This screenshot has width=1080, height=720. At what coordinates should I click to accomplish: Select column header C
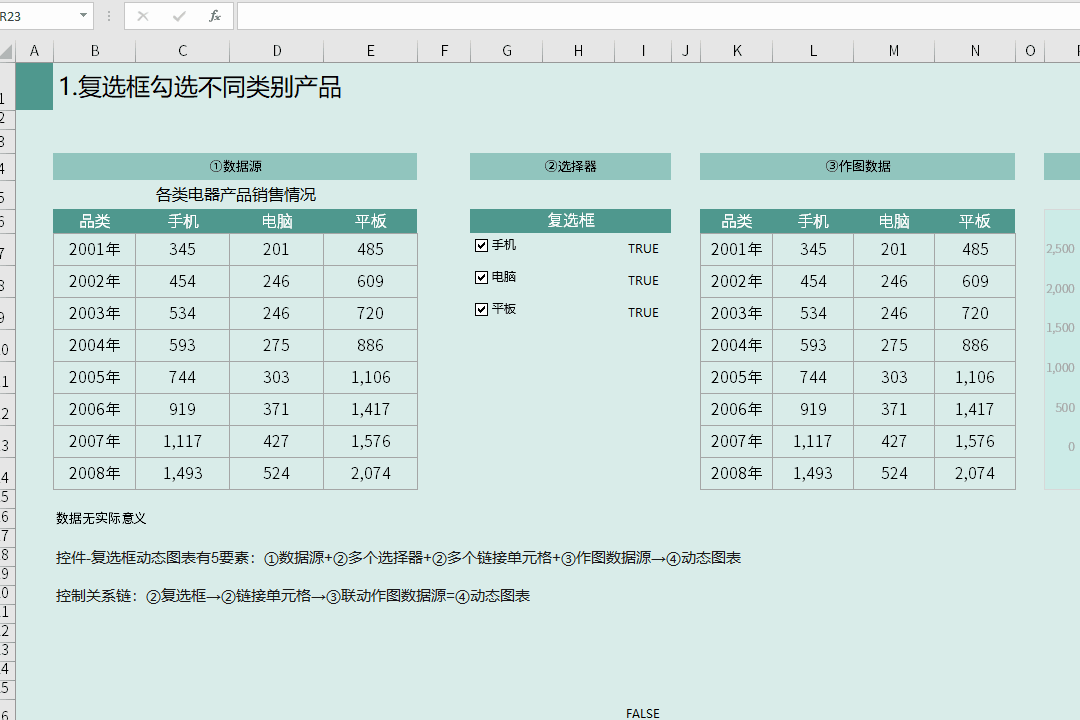182,50
